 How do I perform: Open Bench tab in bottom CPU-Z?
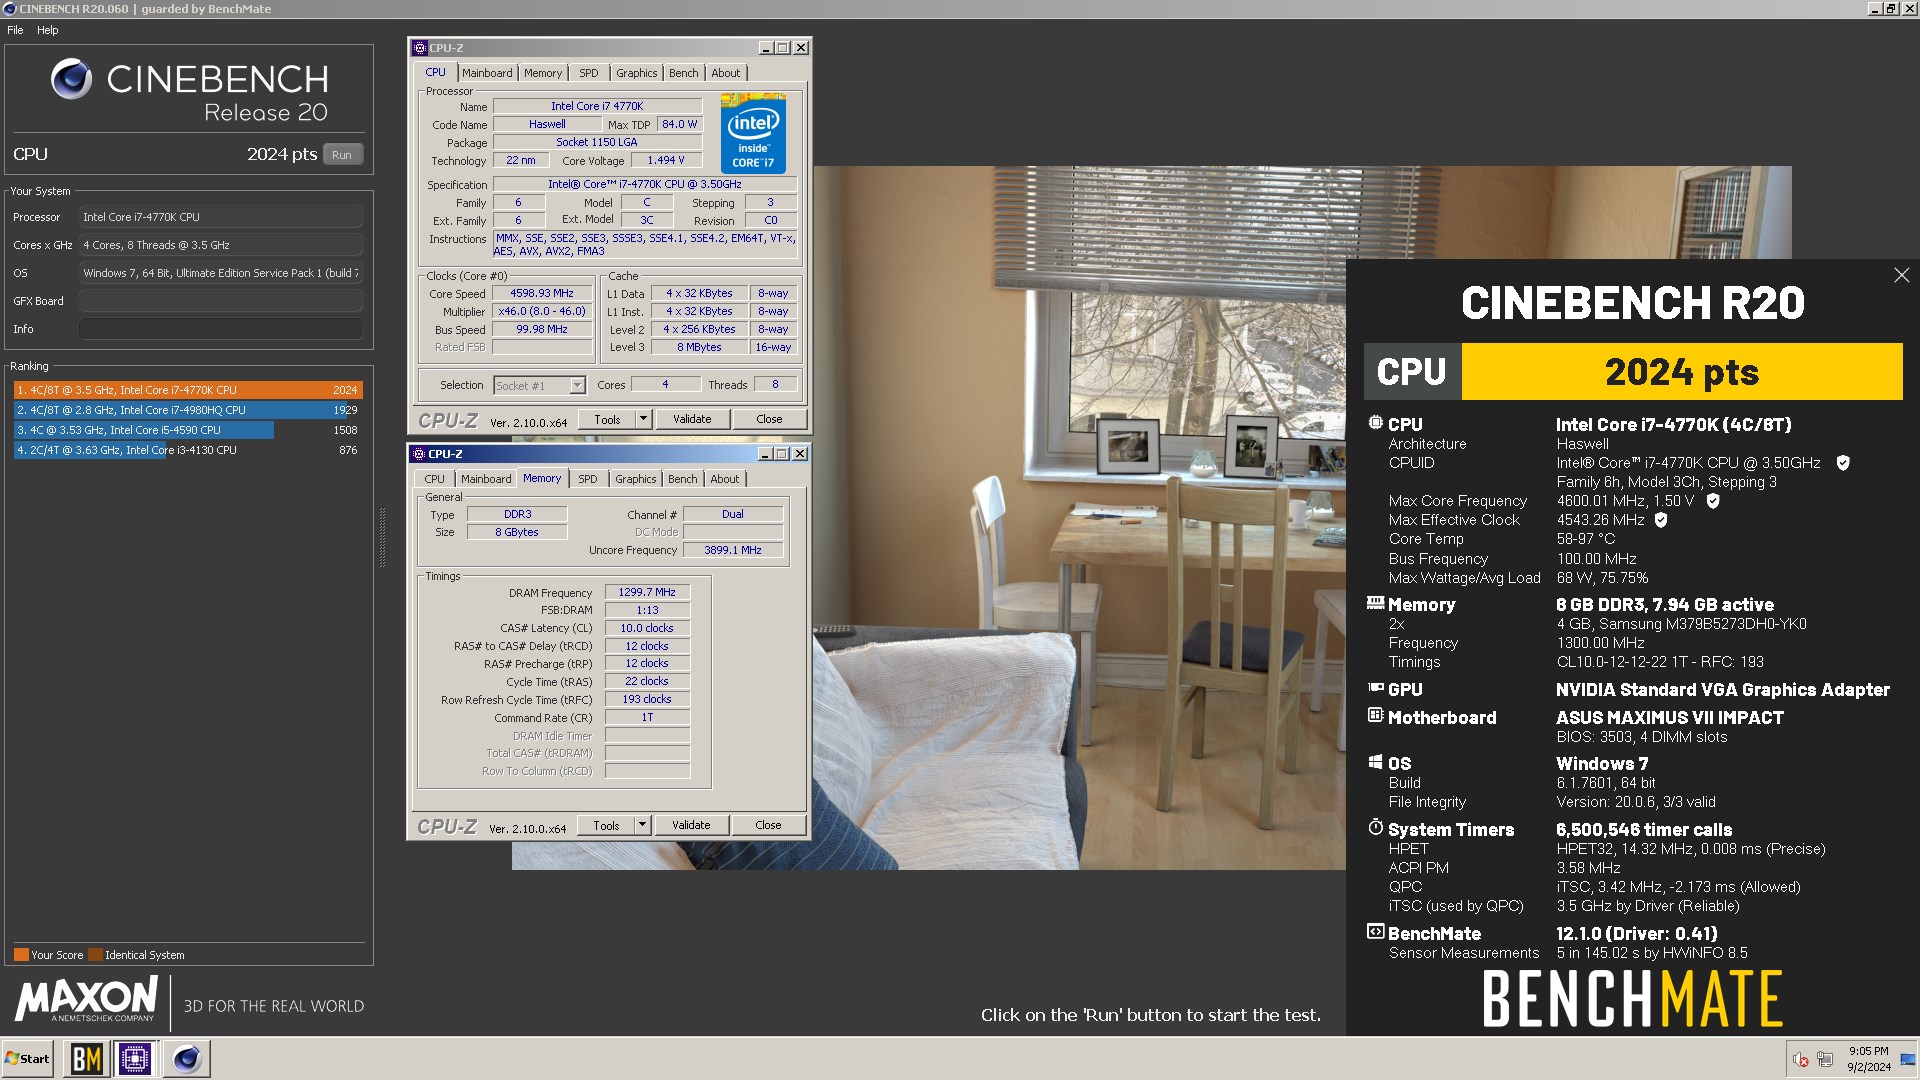[683, 479]
